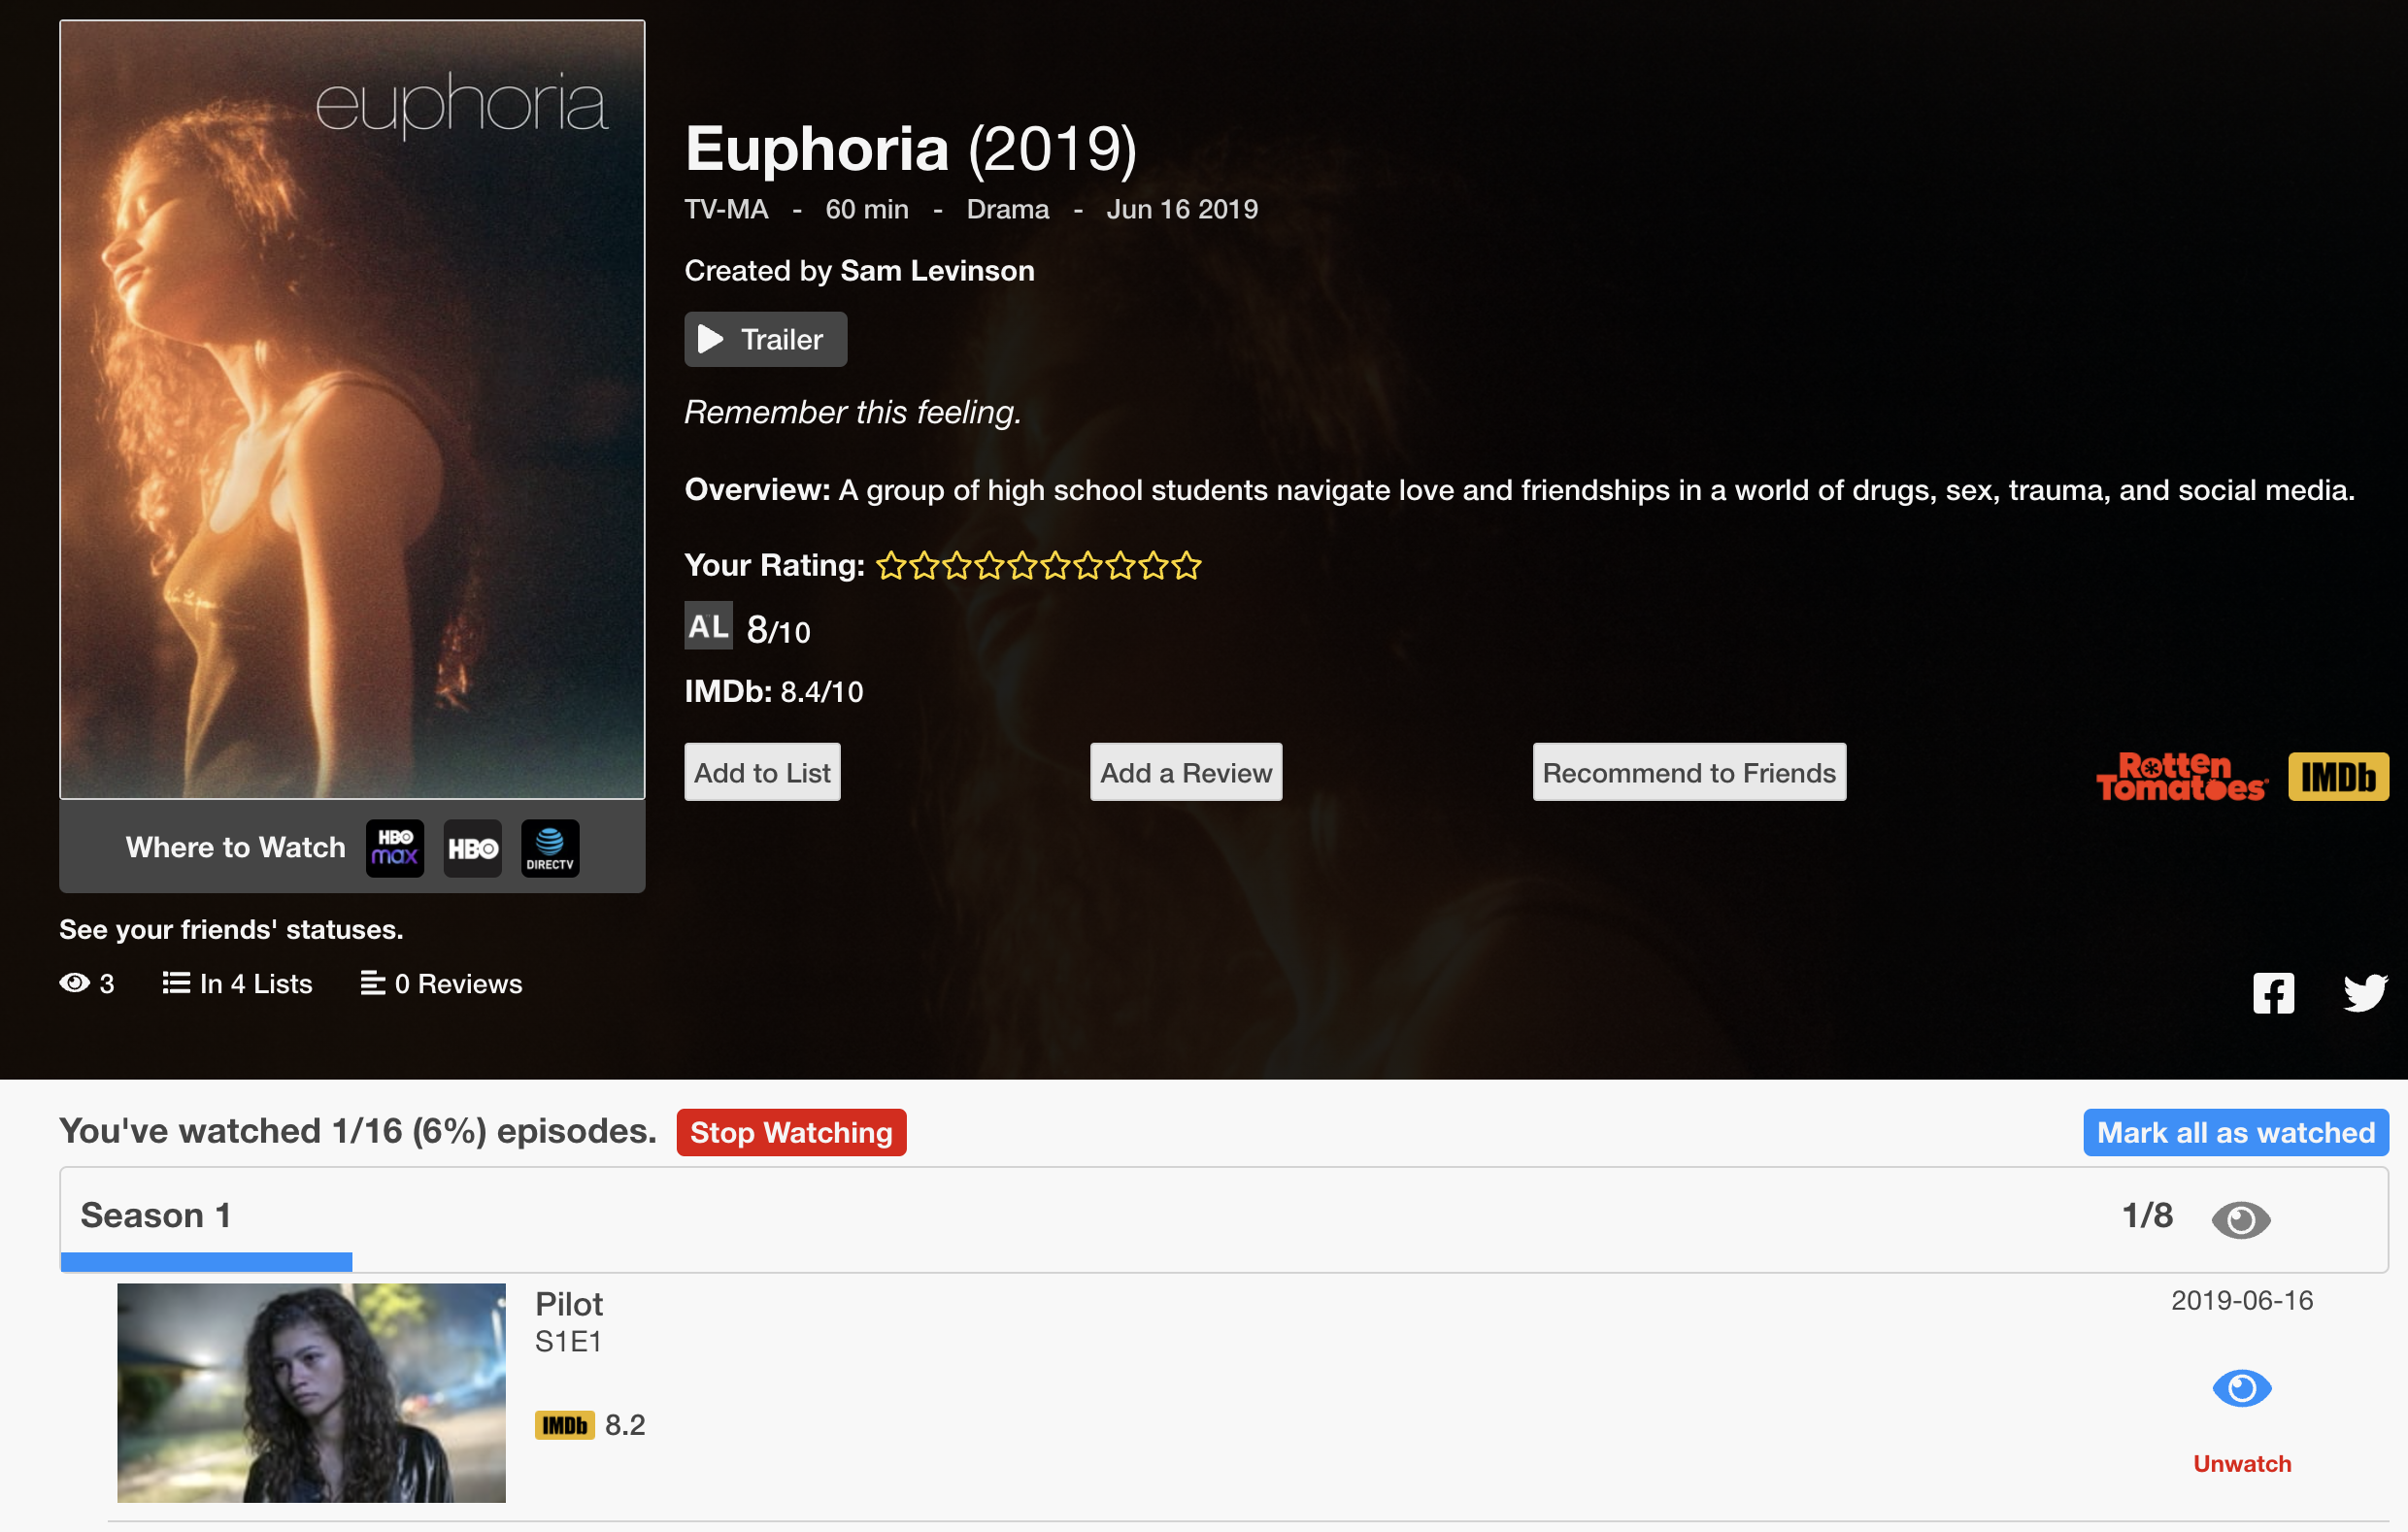Viewport: 2408px width, 1532px height.
Task: Rate the show with the fifth star
Action: (1022, 566)
